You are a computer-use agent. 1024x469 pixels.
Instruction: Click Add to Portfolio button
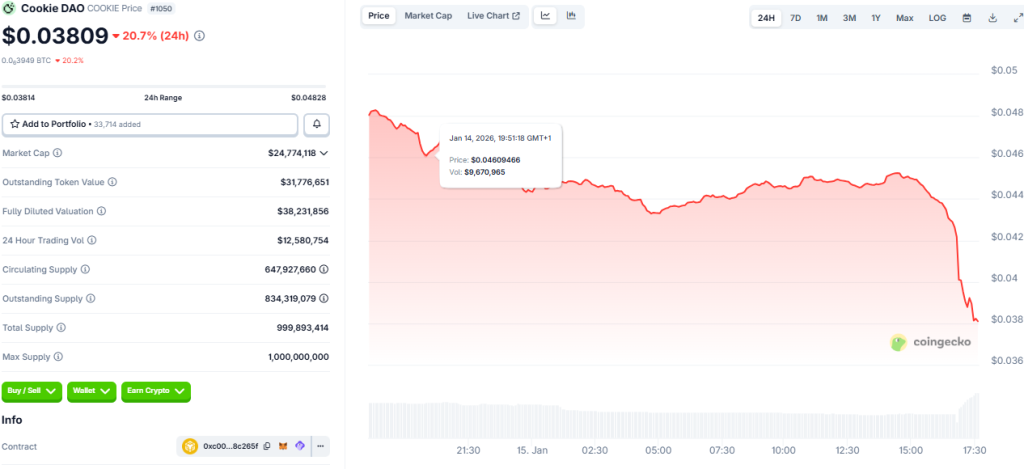(150, 124)
